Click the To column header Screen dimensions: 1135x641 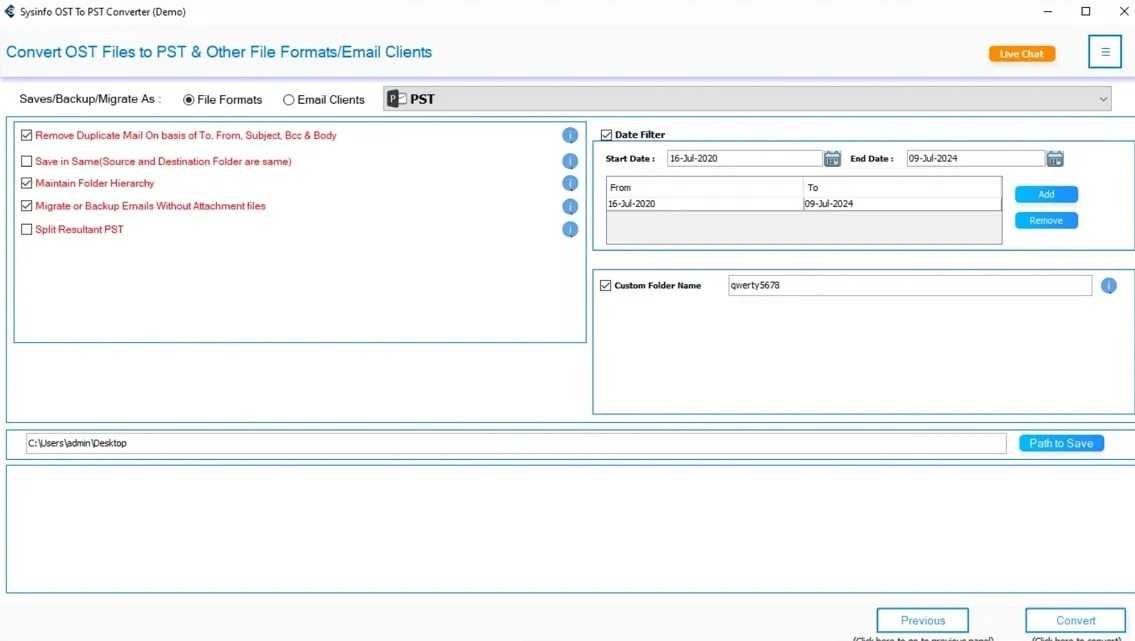tap(902, 187)
